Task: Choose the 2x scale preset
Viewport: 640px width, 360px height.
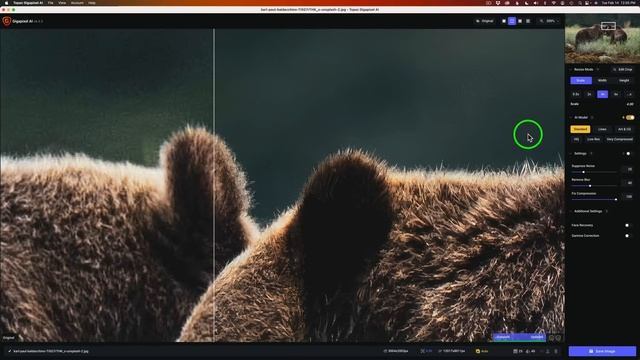Action: click(x=589, y=94)
